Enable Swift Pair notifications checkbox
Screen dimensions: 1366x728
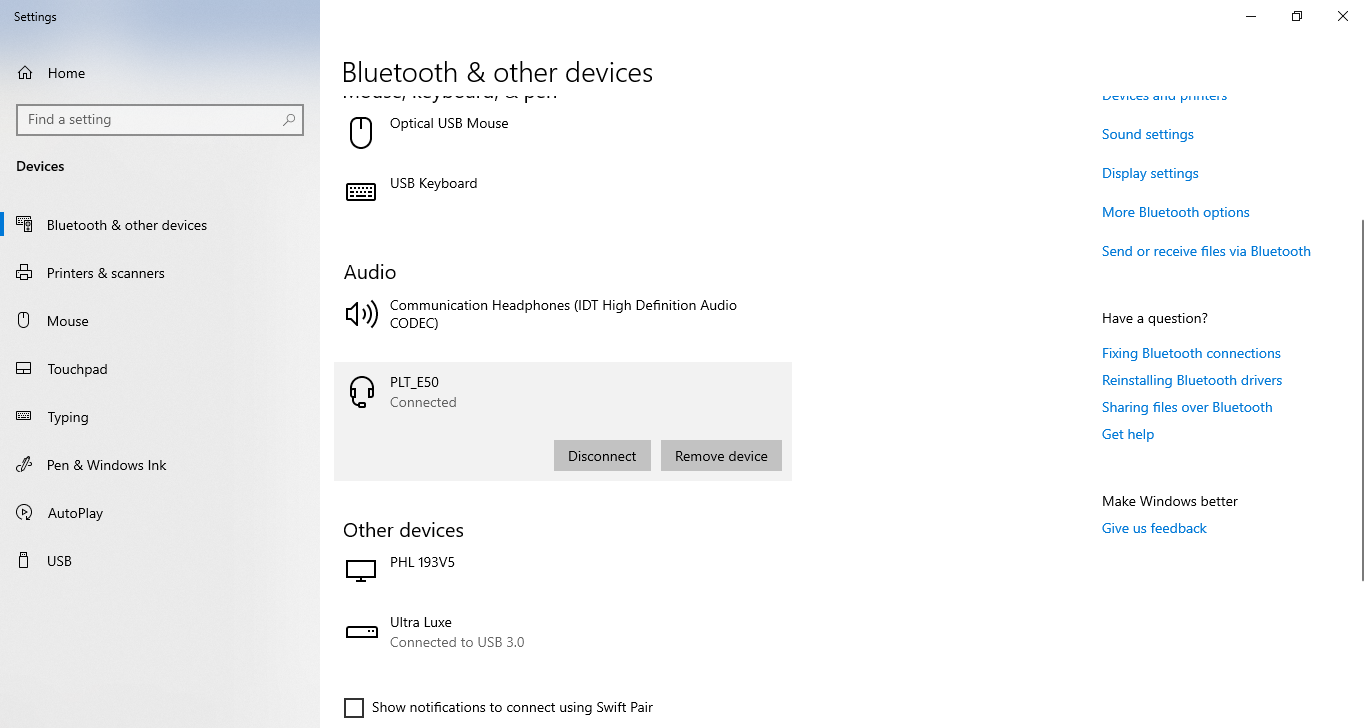pos(354,708)
